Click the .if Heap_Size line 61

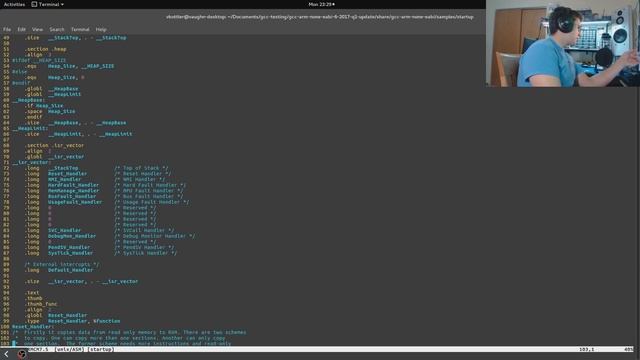click(43, 106)
